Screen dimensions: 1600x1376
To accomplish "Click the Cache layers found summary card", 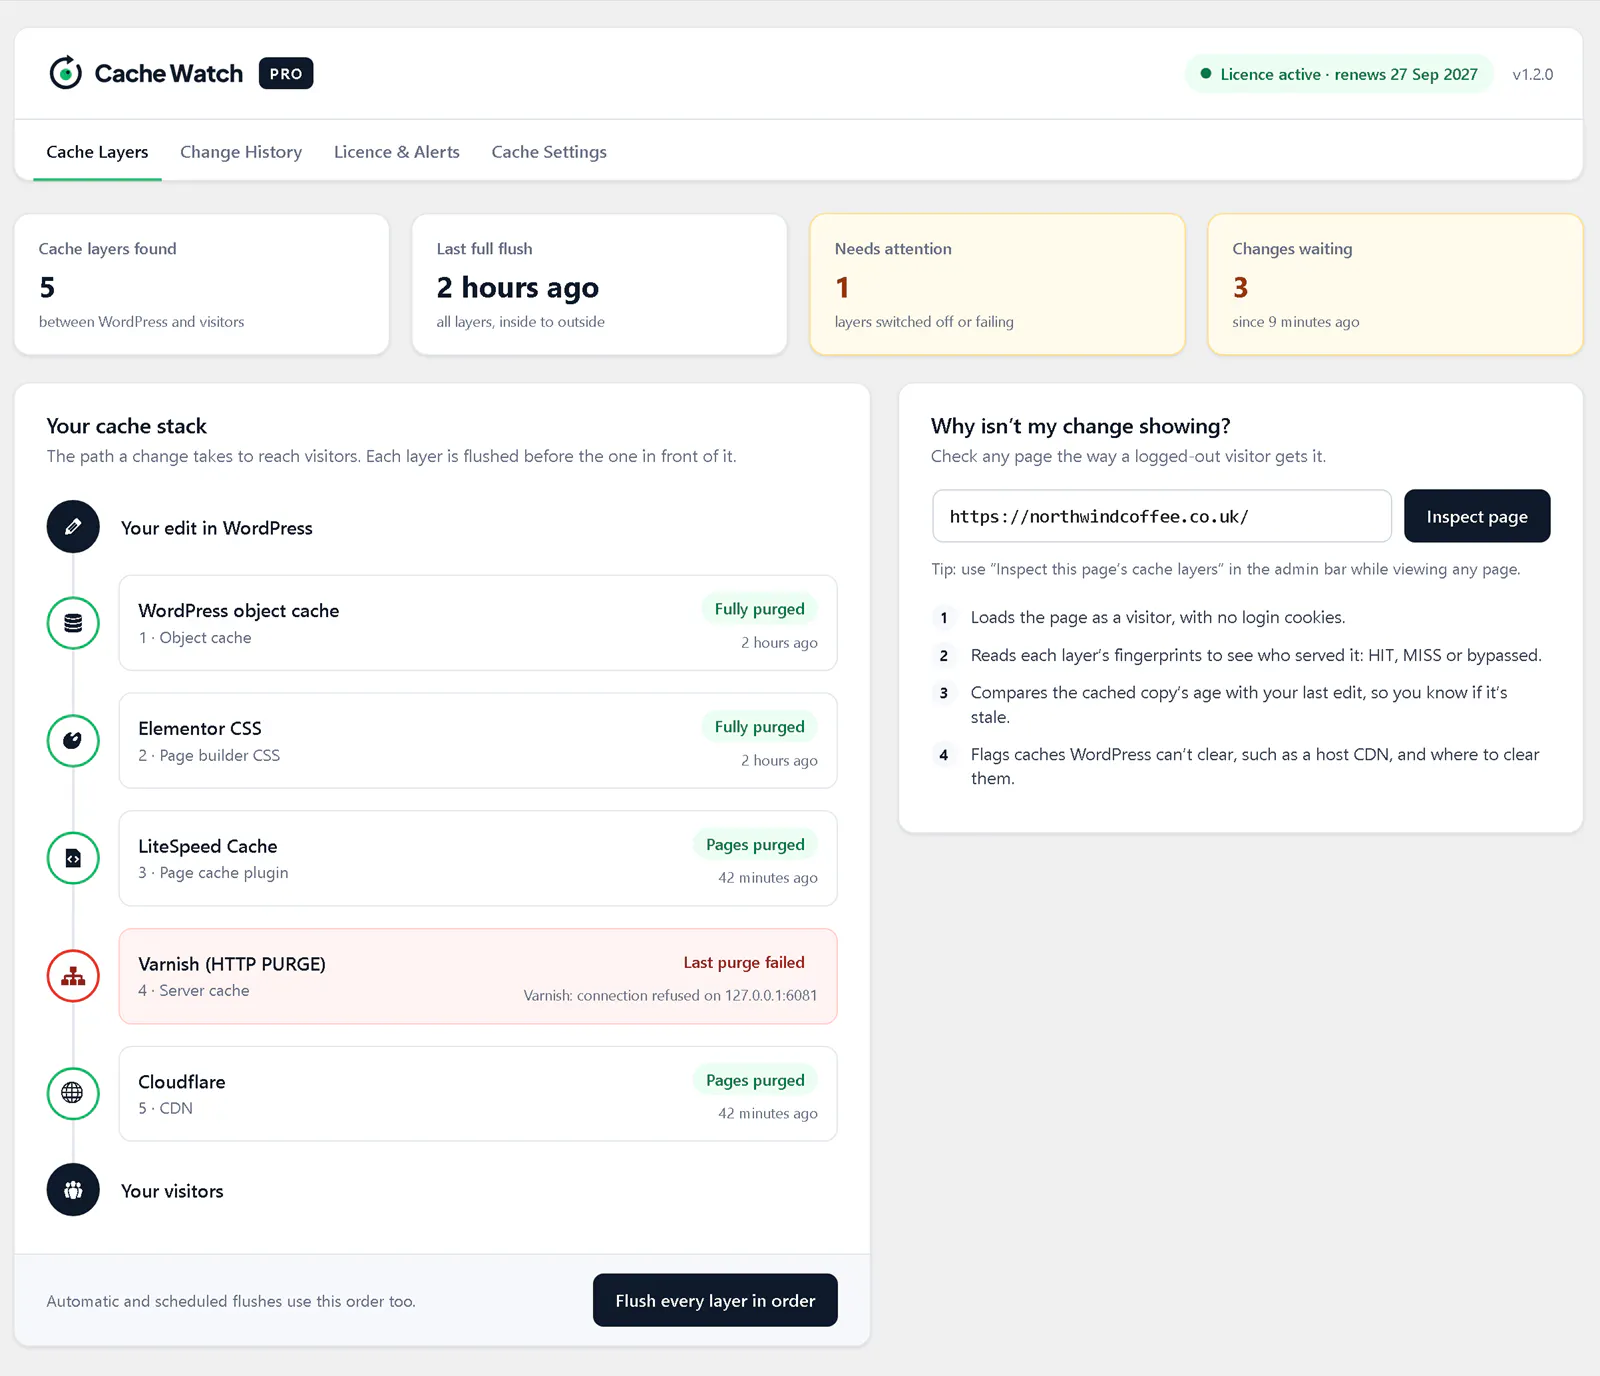I will tap(201, 284).
